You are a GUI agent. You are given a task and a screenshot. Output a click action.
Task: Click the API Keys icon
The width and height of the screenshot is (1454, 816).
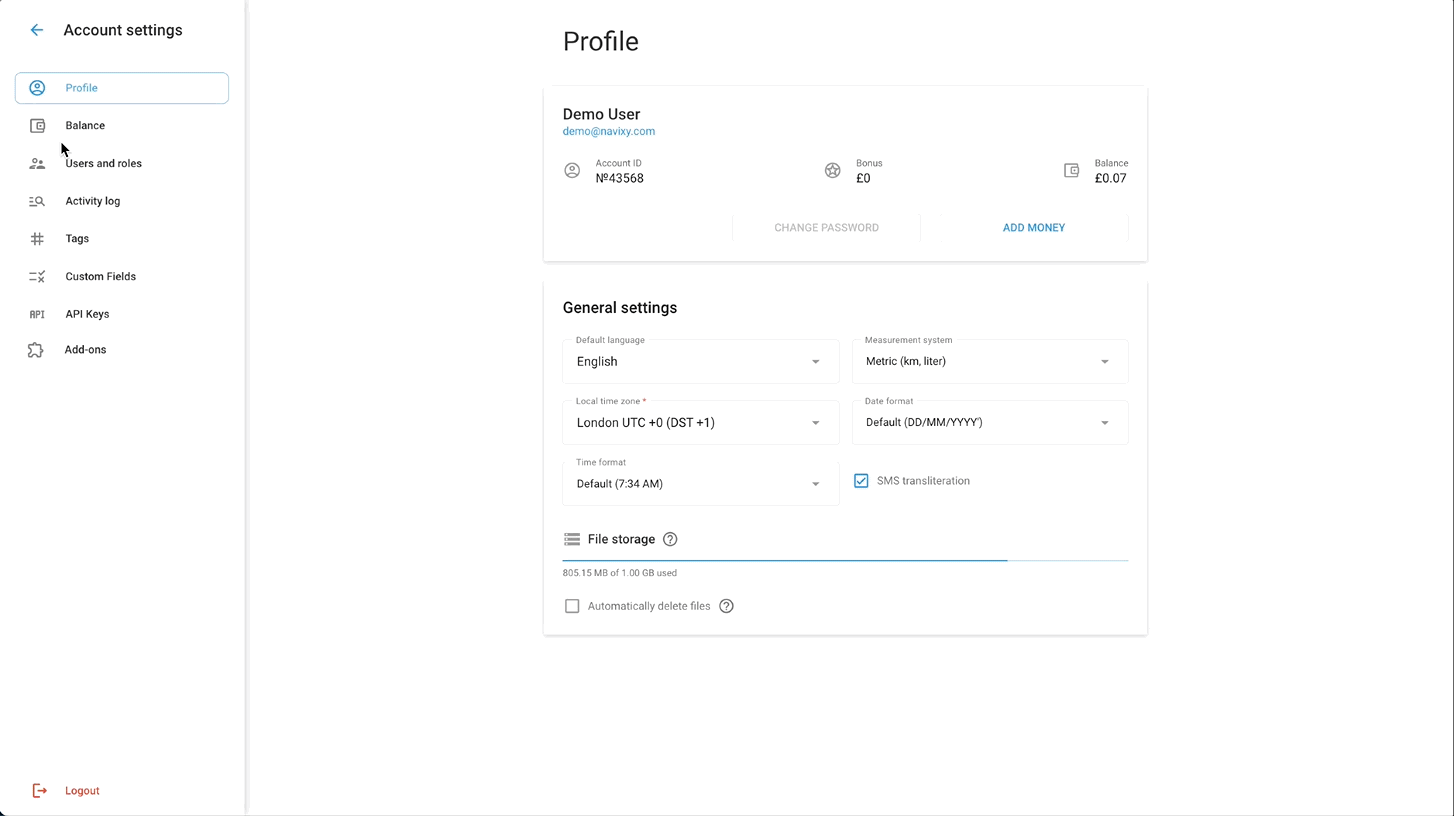(x=37, y=314)
